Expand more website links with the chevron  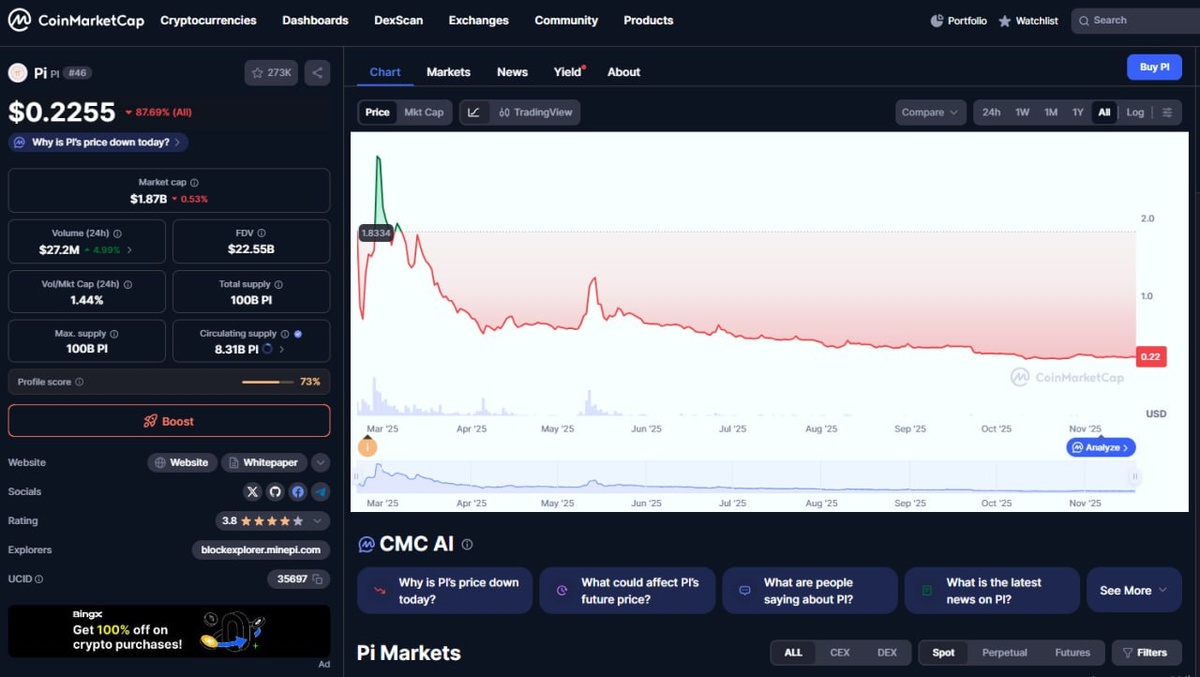[x=320, y=462]
